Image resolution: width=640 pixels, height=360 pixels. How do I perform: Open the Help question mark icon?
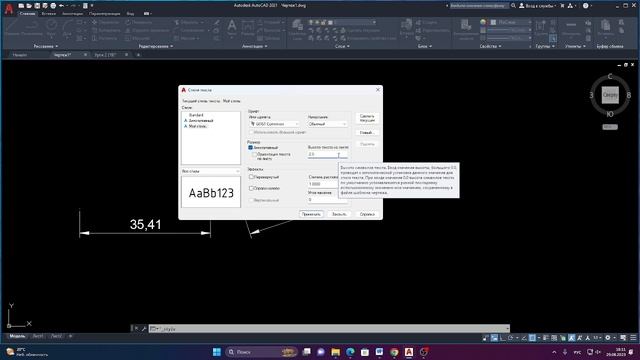[585, 6]
